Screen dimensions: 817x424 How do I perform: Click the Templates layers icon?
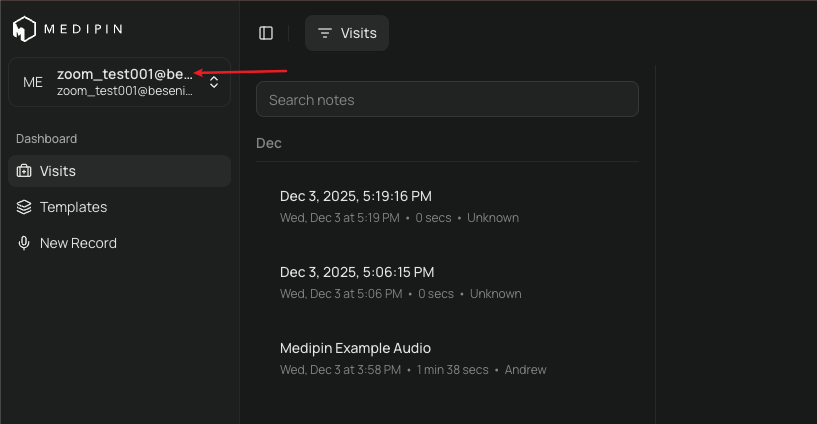[24, 207]
